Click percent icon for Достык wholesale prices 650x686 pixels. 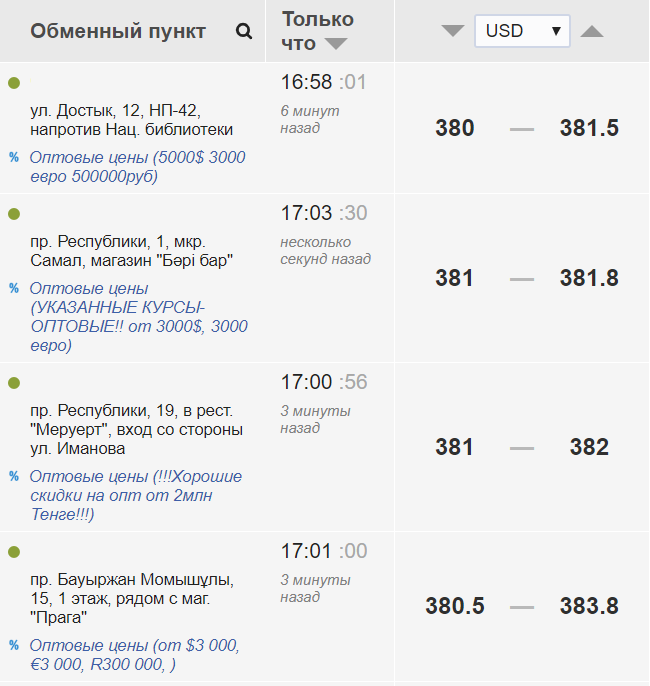[14, 157]
